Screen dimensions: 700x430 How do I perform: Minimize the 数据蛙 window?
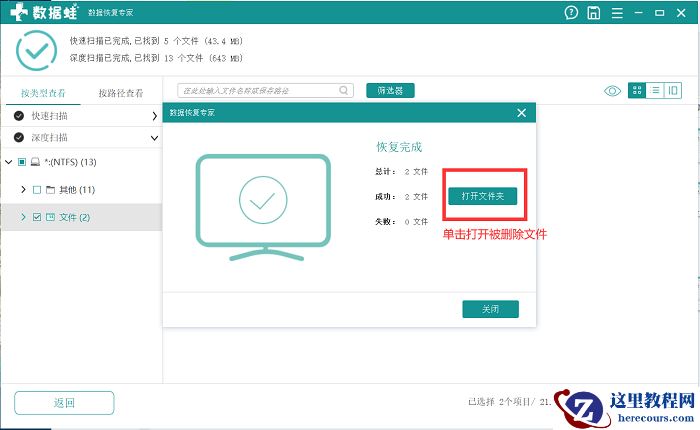coord(638,13)
